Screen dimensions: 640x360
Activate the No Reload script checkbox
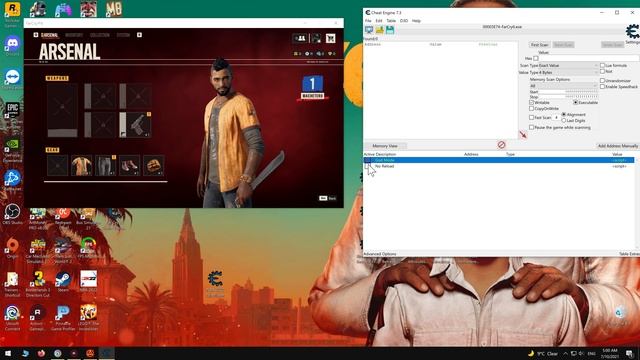pos(367,167)
